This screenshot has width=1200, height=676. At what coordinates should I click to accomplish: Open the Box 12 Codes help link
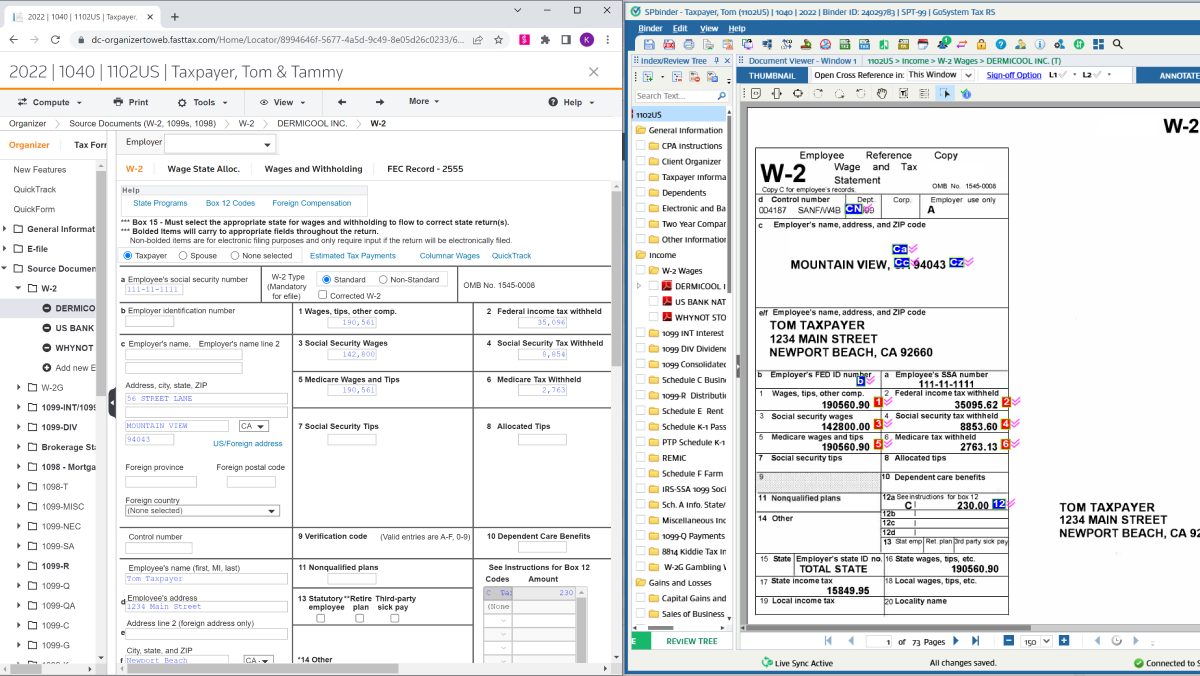coord(230,203)
